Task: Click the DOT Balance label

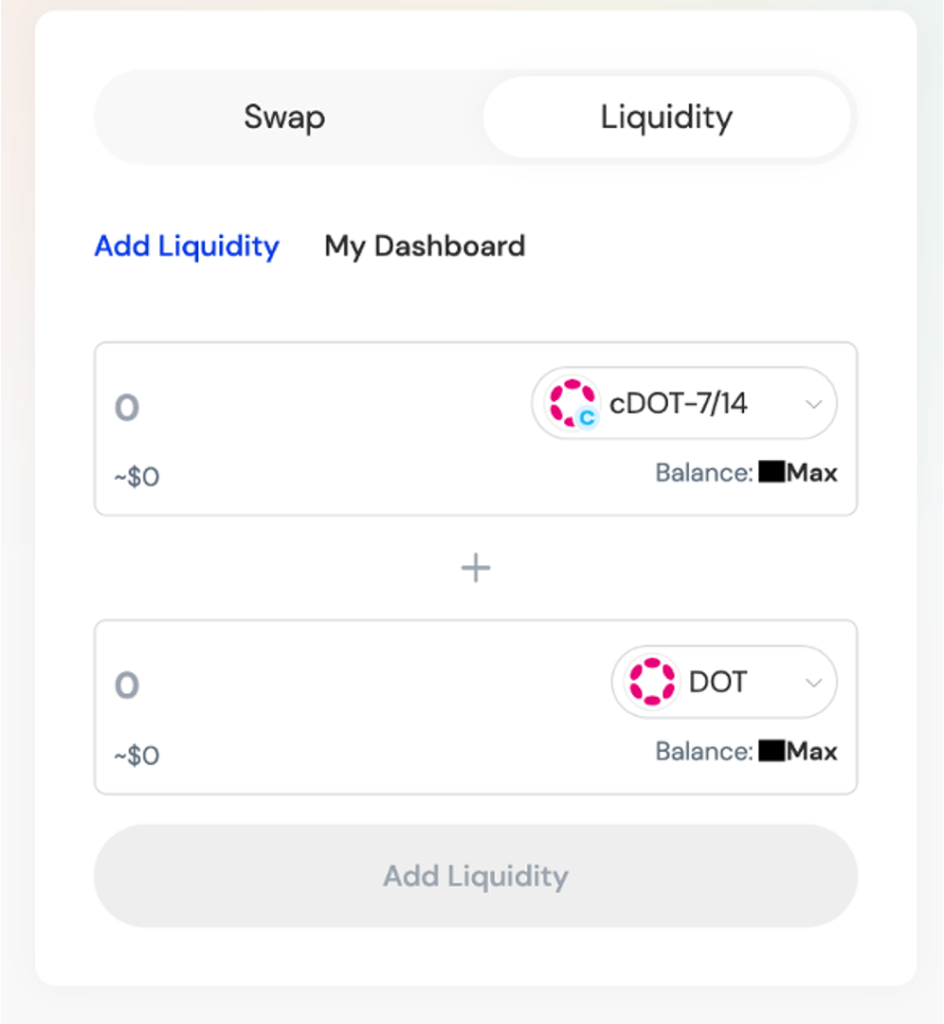Action: (703, 751)
